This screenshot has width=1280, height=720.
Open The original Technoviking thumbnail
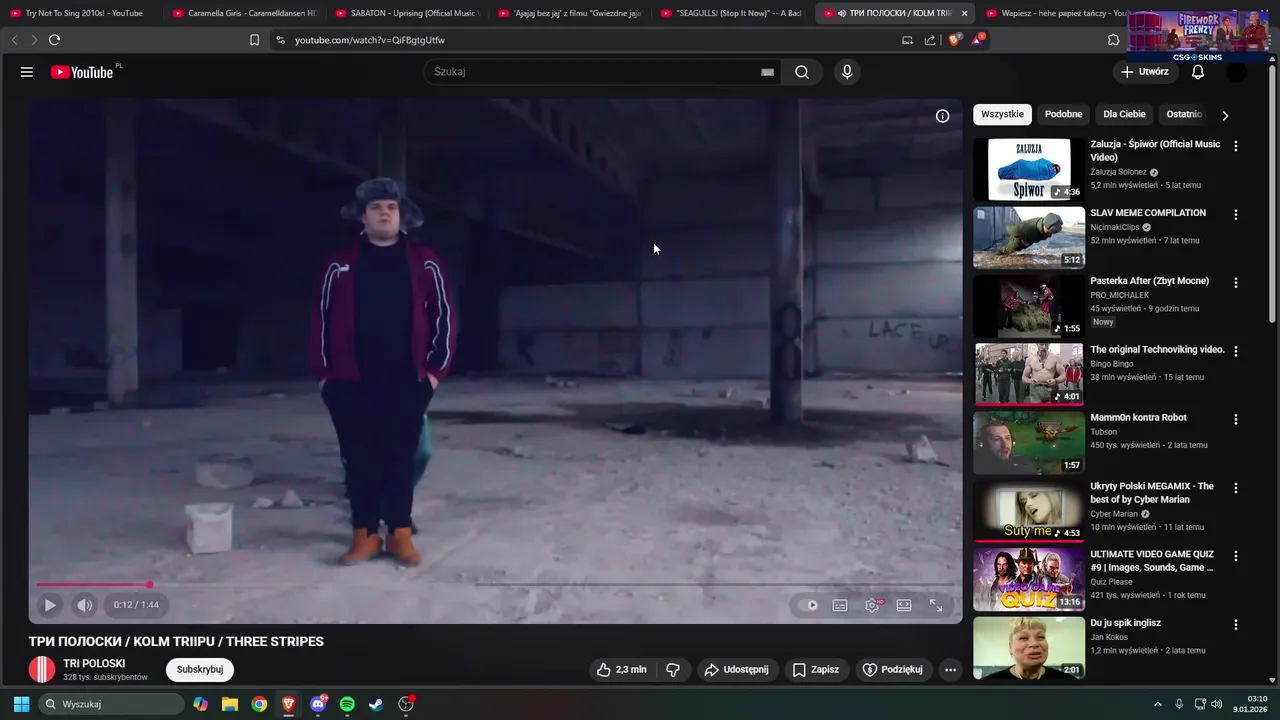pyautogui.click(x=1029, y=374)
